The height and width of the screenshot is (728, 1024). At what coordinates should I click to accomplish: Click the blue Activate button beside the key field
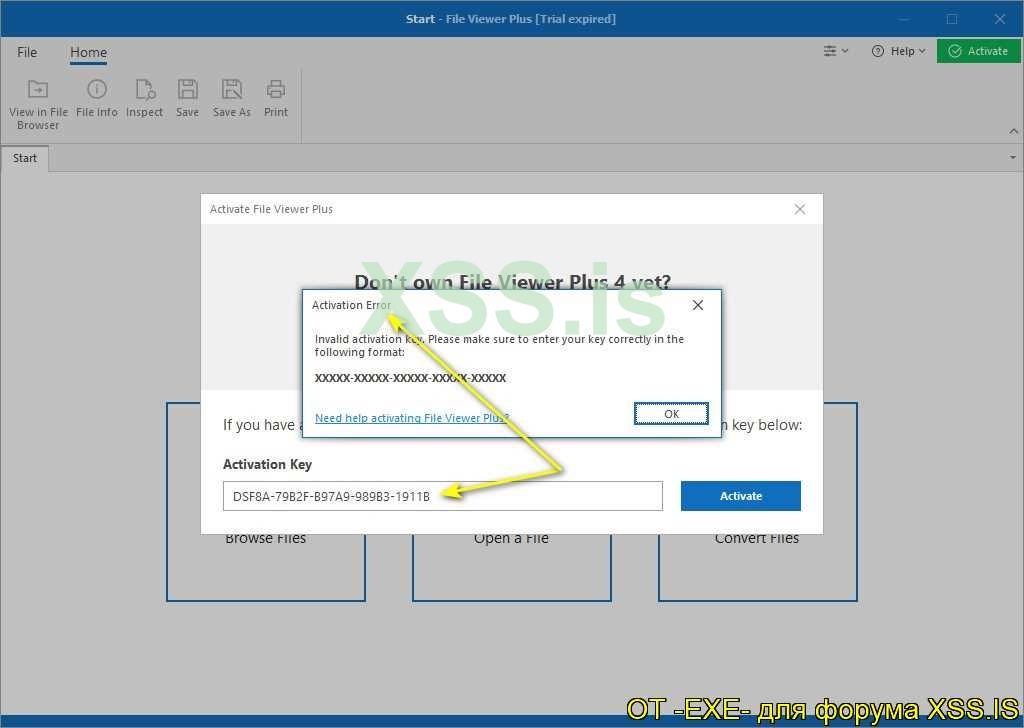[741, 496]
